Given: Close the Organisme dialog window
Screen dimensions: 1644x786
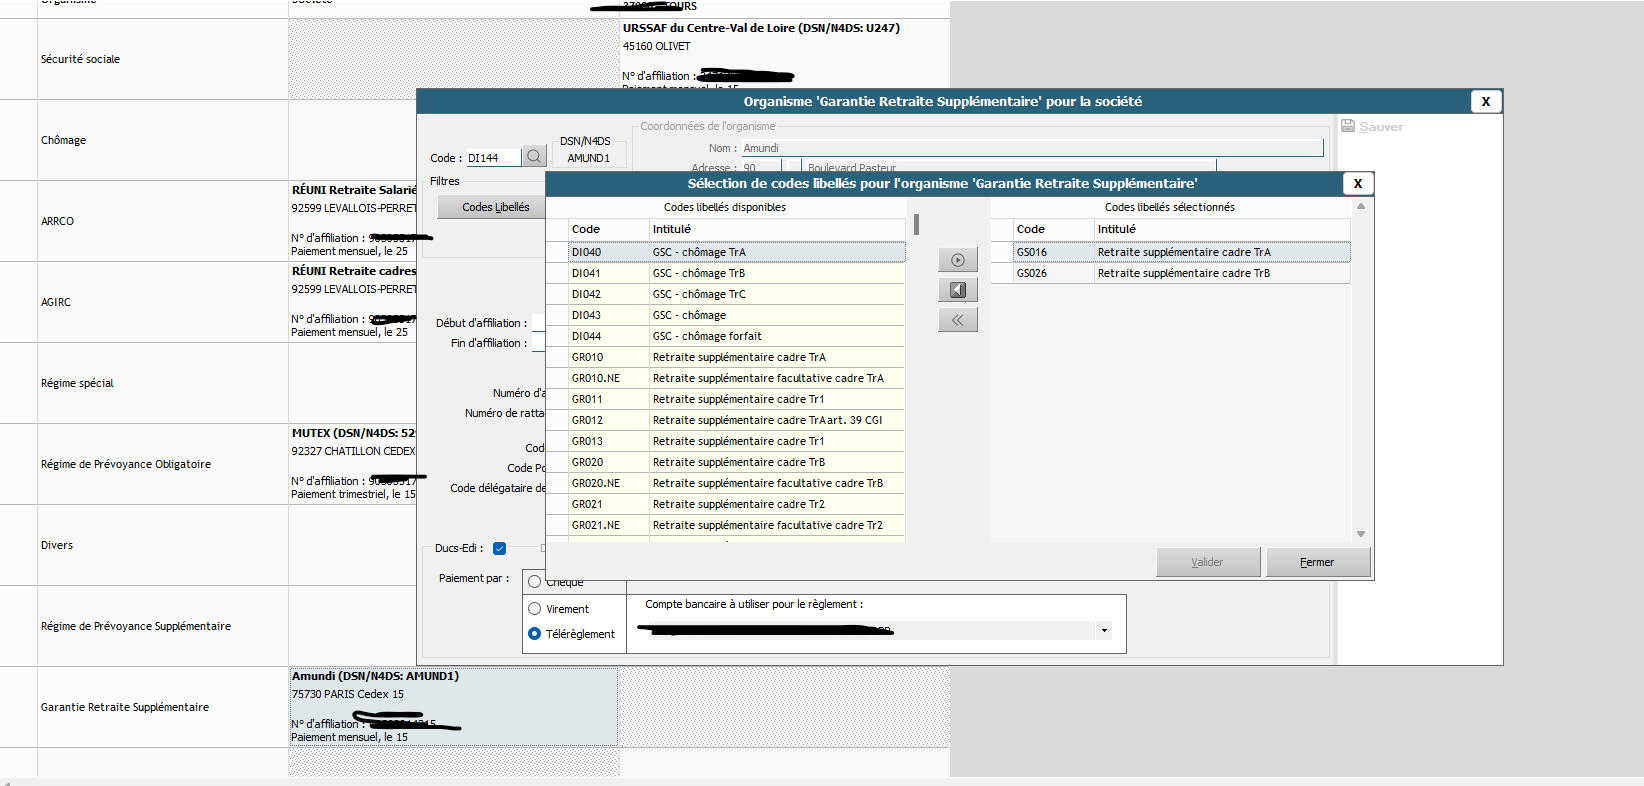Looking at the screenshot, I should 1486,101.
